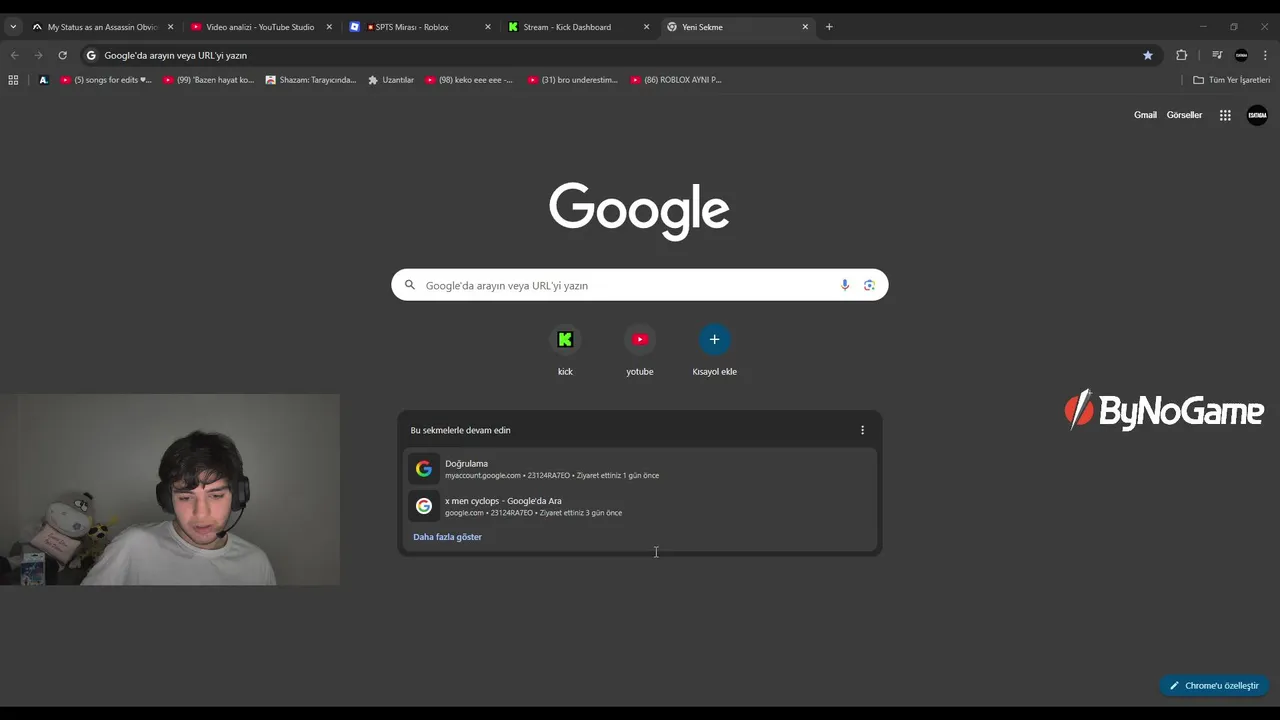Search by image with Lens icon
This screenshot has height=720, width=1280.
869,285
